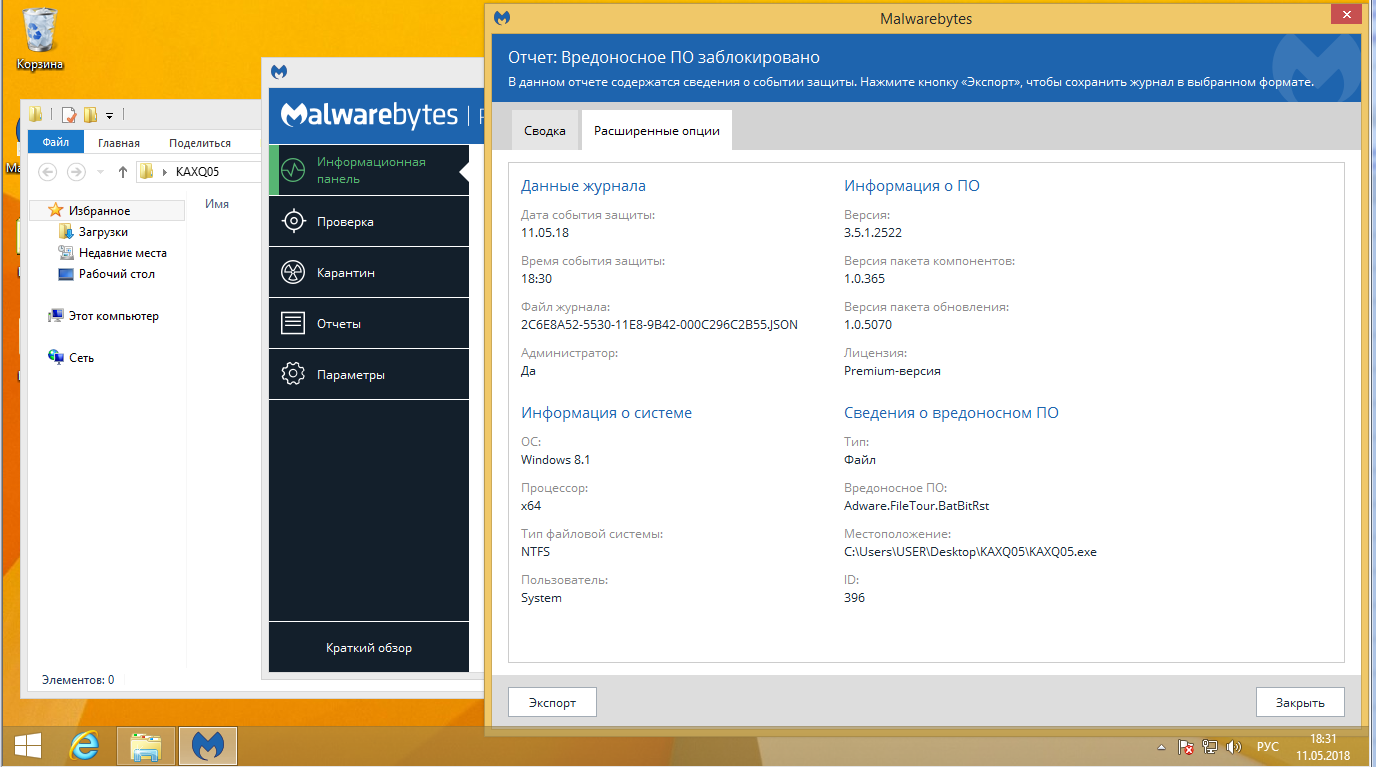Click the star icon next to Избранное

click(x=56, y=210)
